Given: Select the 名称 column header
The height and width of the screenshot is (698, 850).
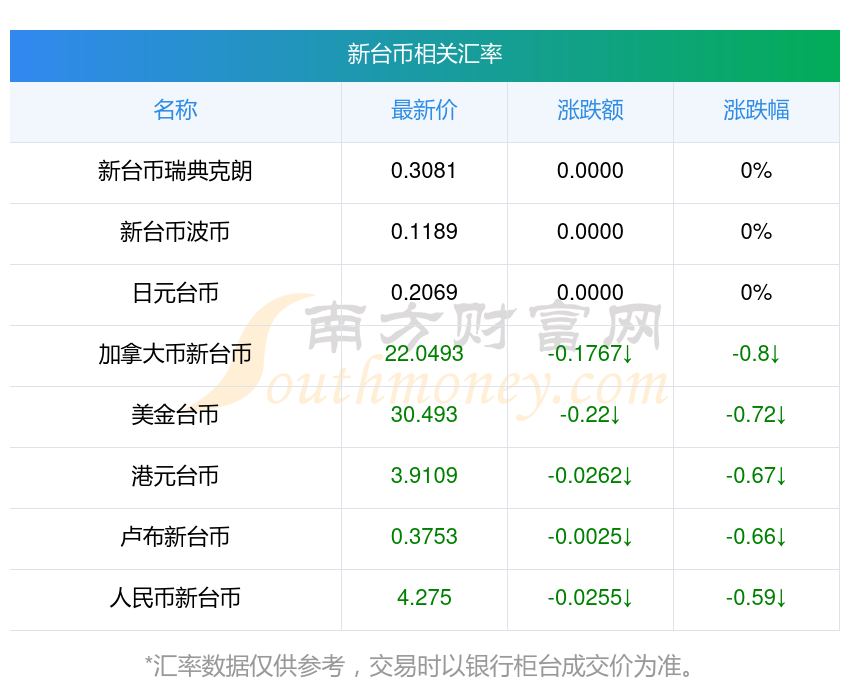Looking at the screenshot, I should coord(175,110).
